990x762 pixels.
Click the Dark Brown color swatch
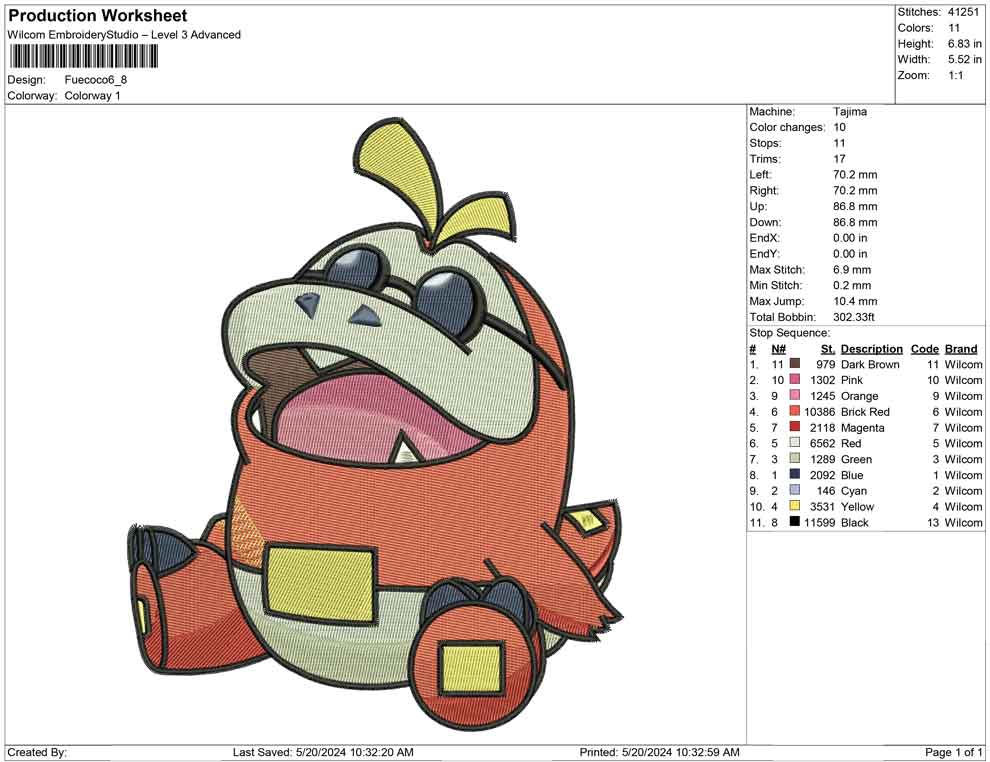point(795,364)
